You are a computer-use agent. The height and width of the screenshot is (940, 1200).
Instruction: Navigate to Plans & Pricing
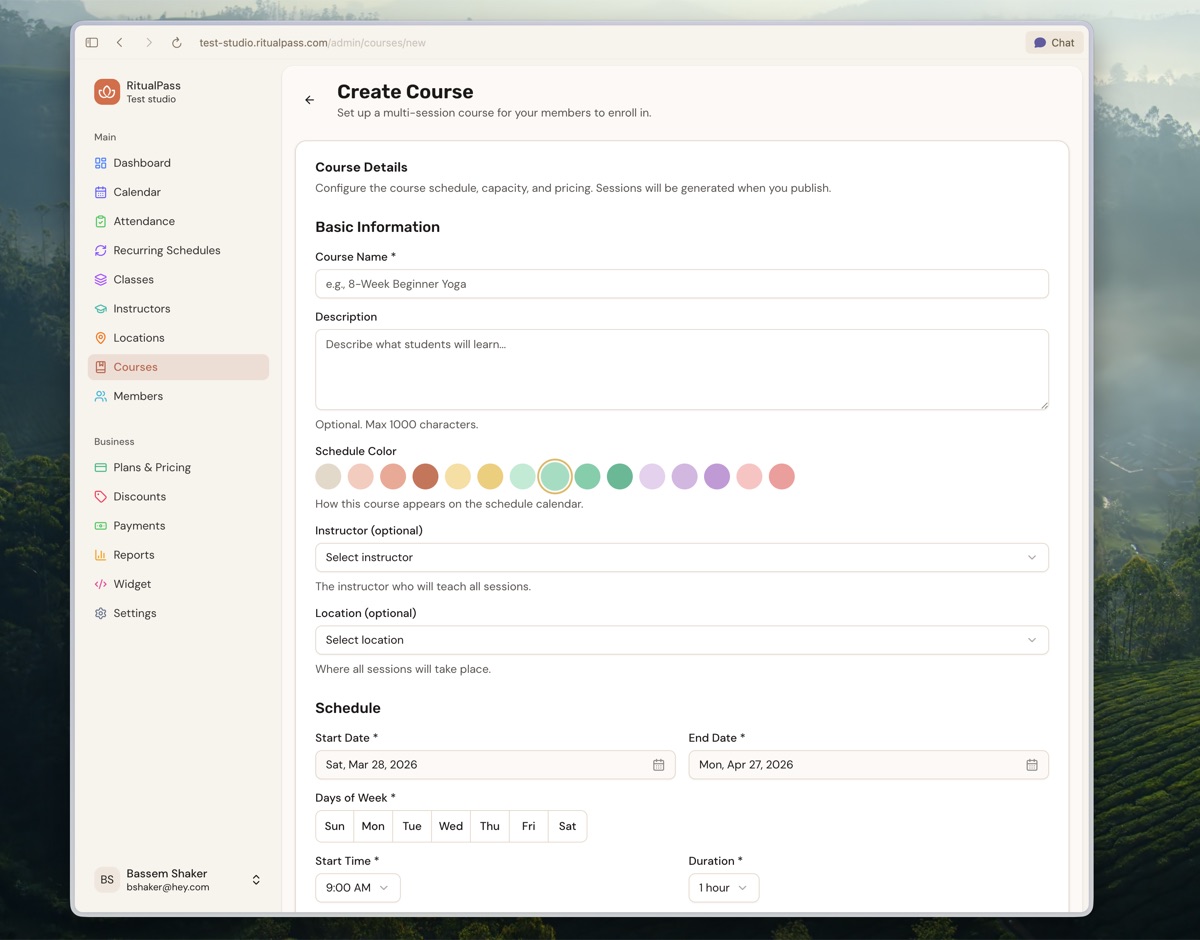click(178, 467)
